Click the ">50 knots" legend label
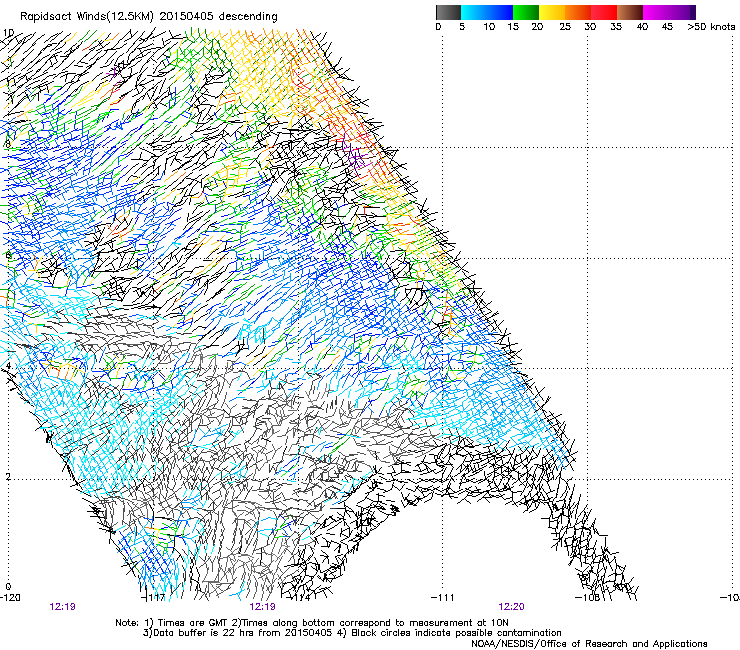This screenshot has height=650, width=740. [x=711, y=27]
